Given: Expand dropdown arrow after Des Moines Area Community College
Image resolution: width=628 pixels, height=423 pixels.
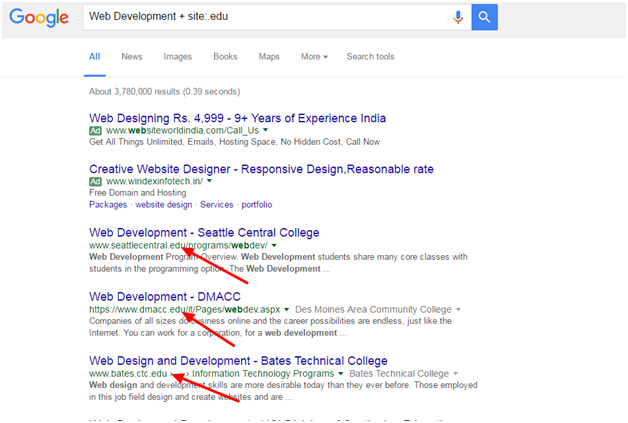Looking at the screenshot, I should click(458, 310).
